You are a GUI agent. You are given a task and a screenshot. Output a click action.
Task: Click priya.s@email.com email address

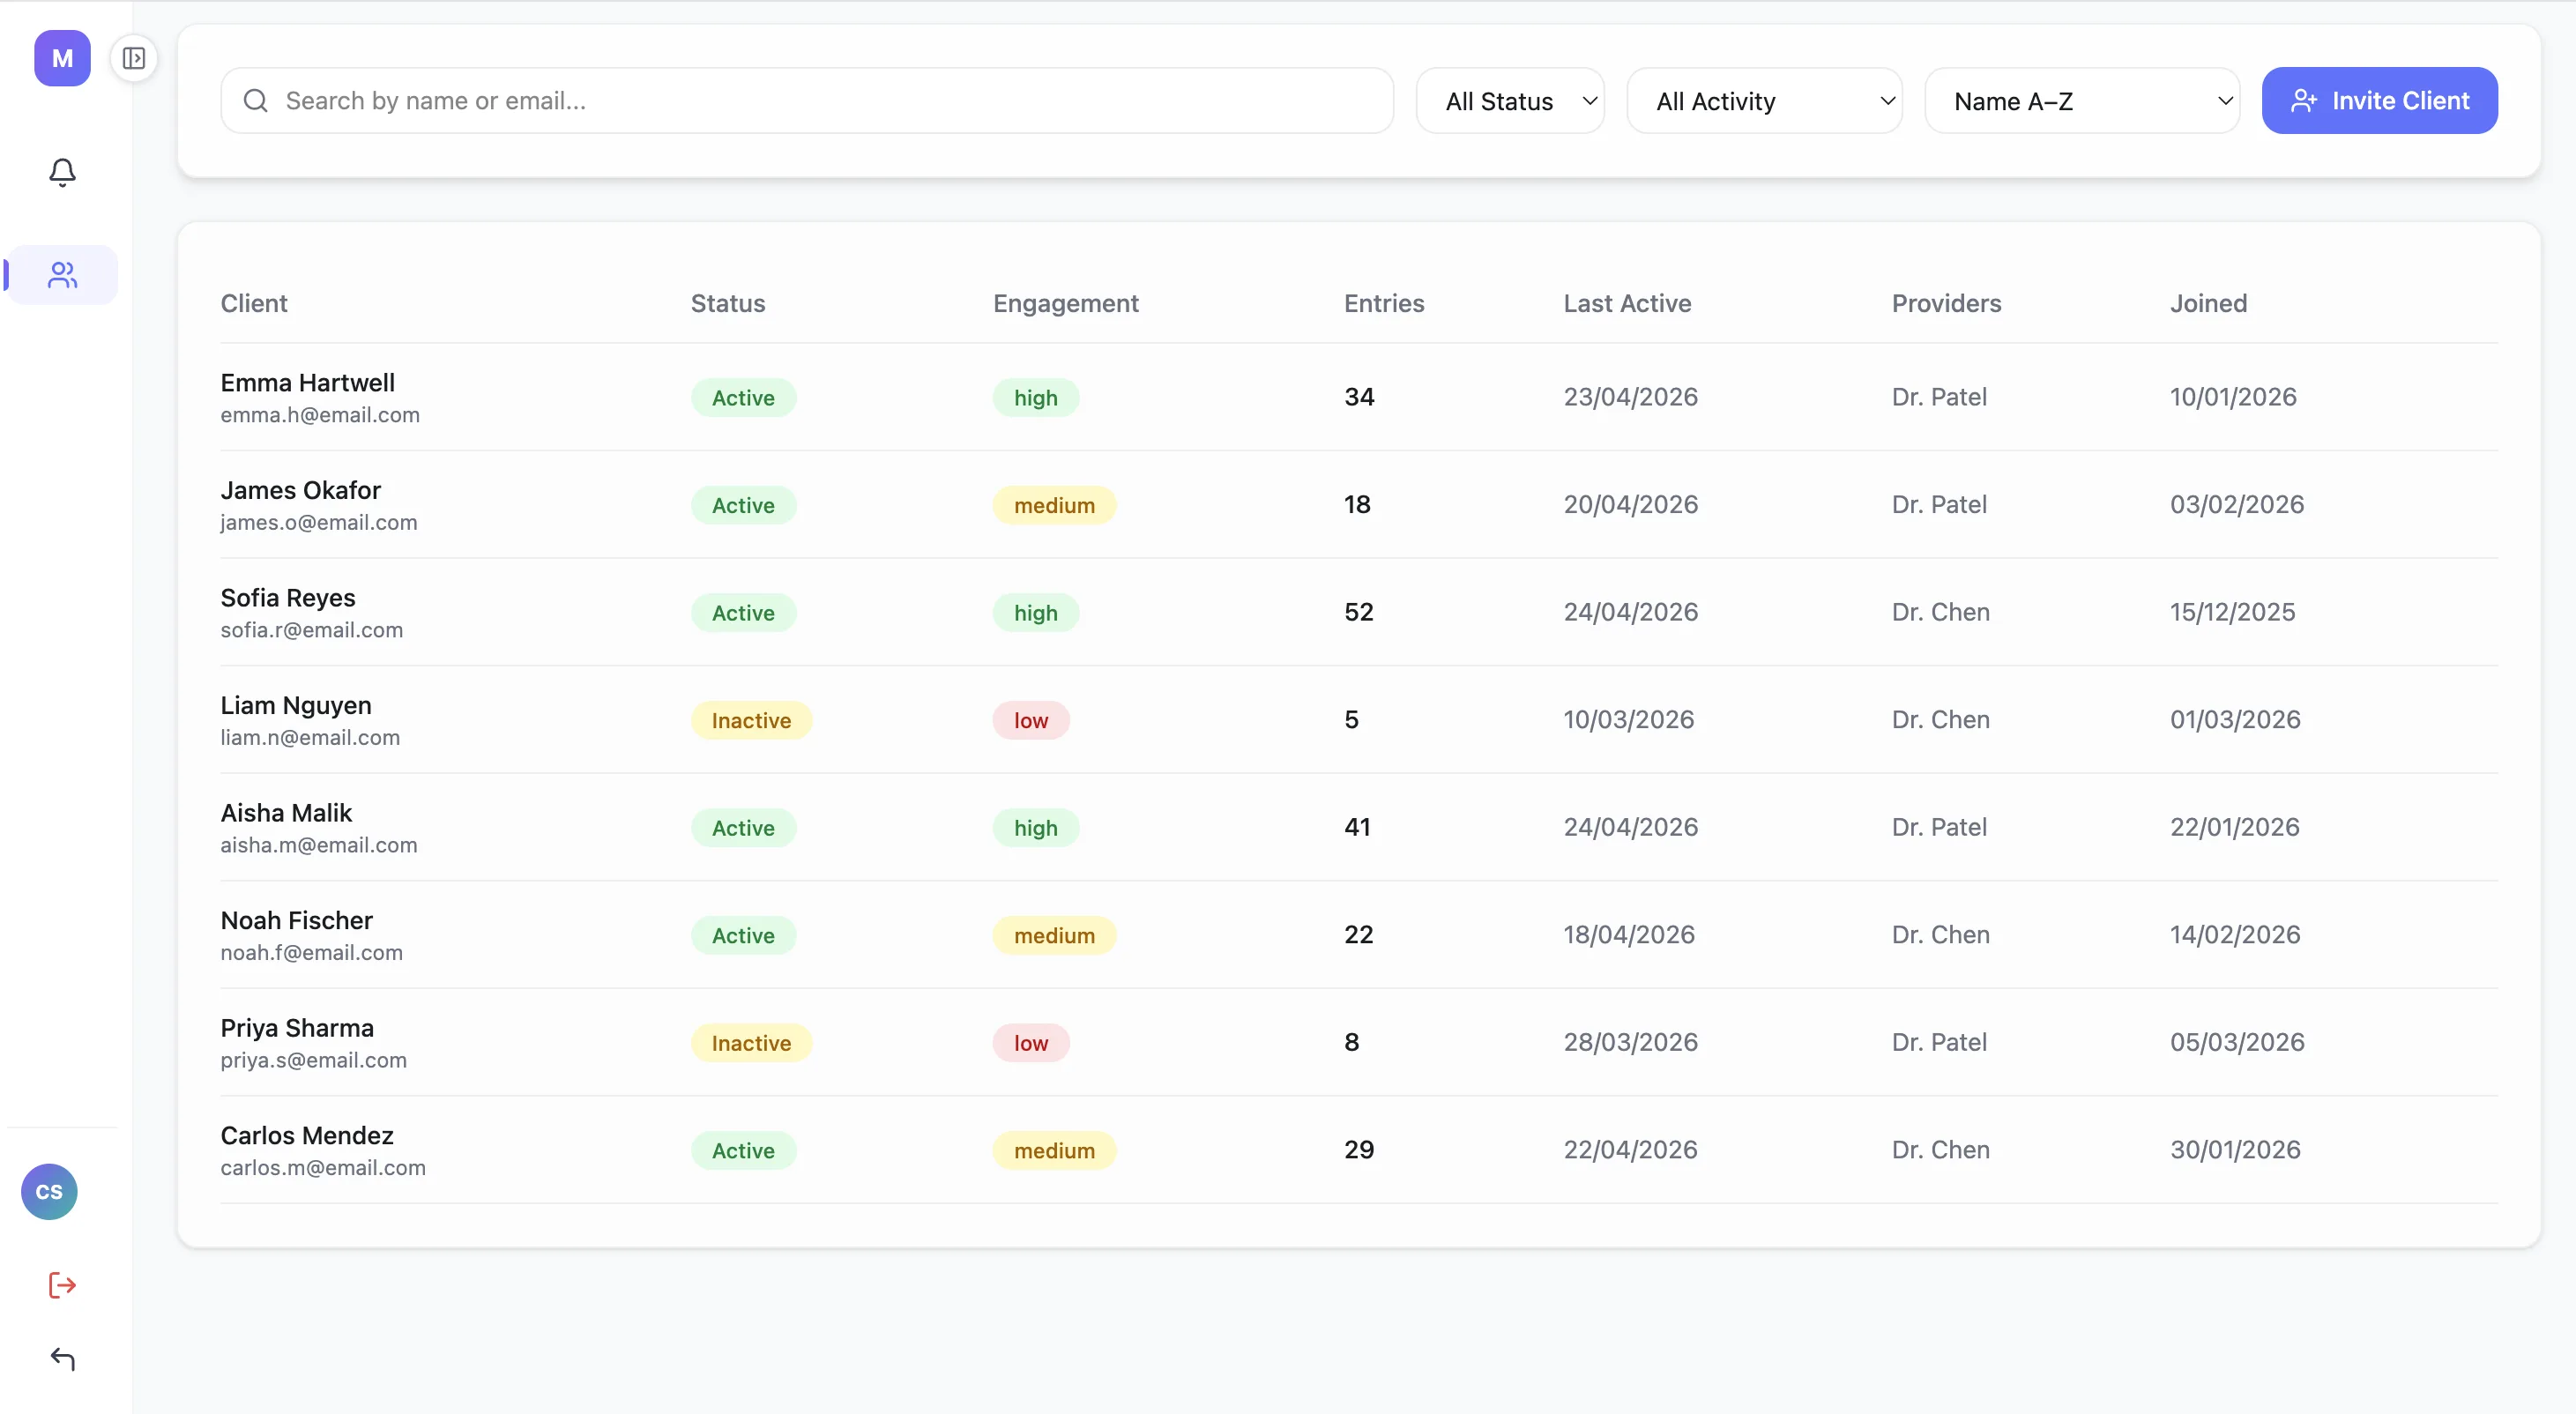click(x=314, y=1060)
